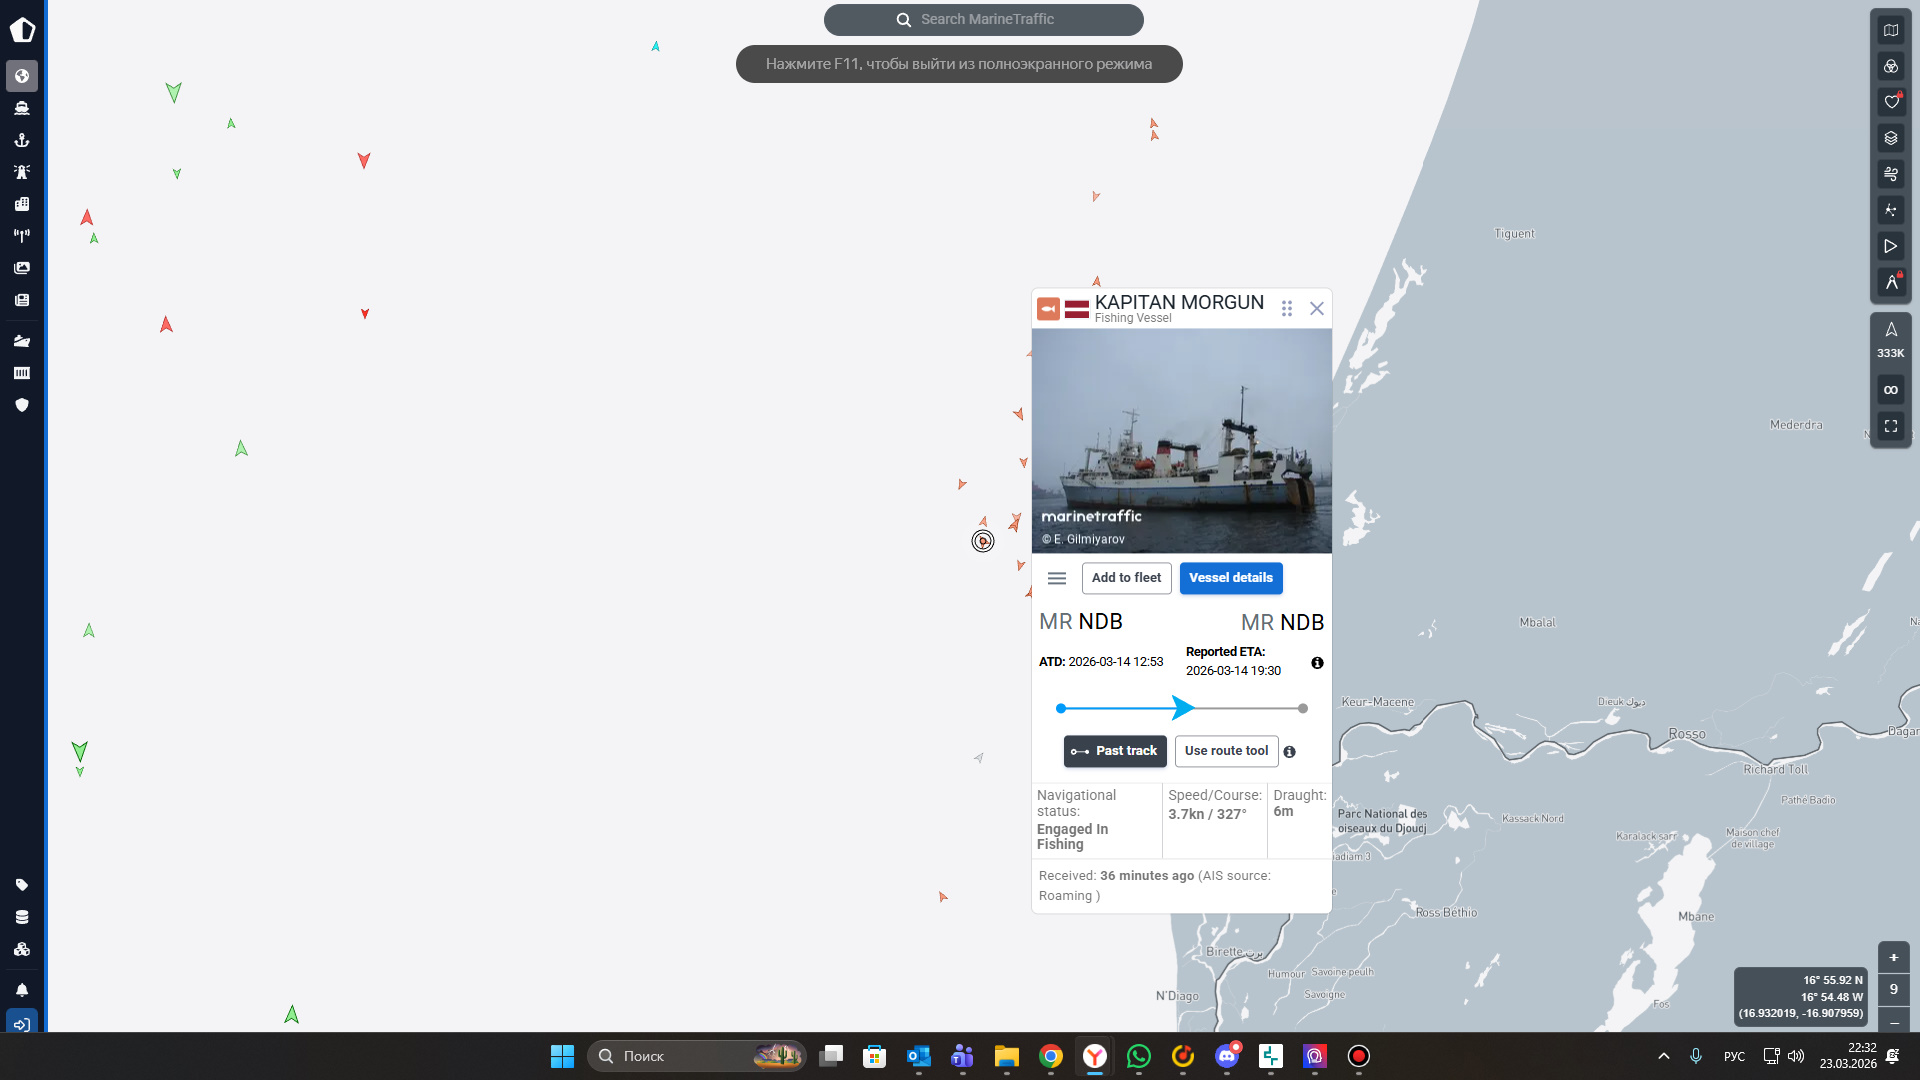Show hidden system tray icons chevron

click(x=1664, y=1056)
